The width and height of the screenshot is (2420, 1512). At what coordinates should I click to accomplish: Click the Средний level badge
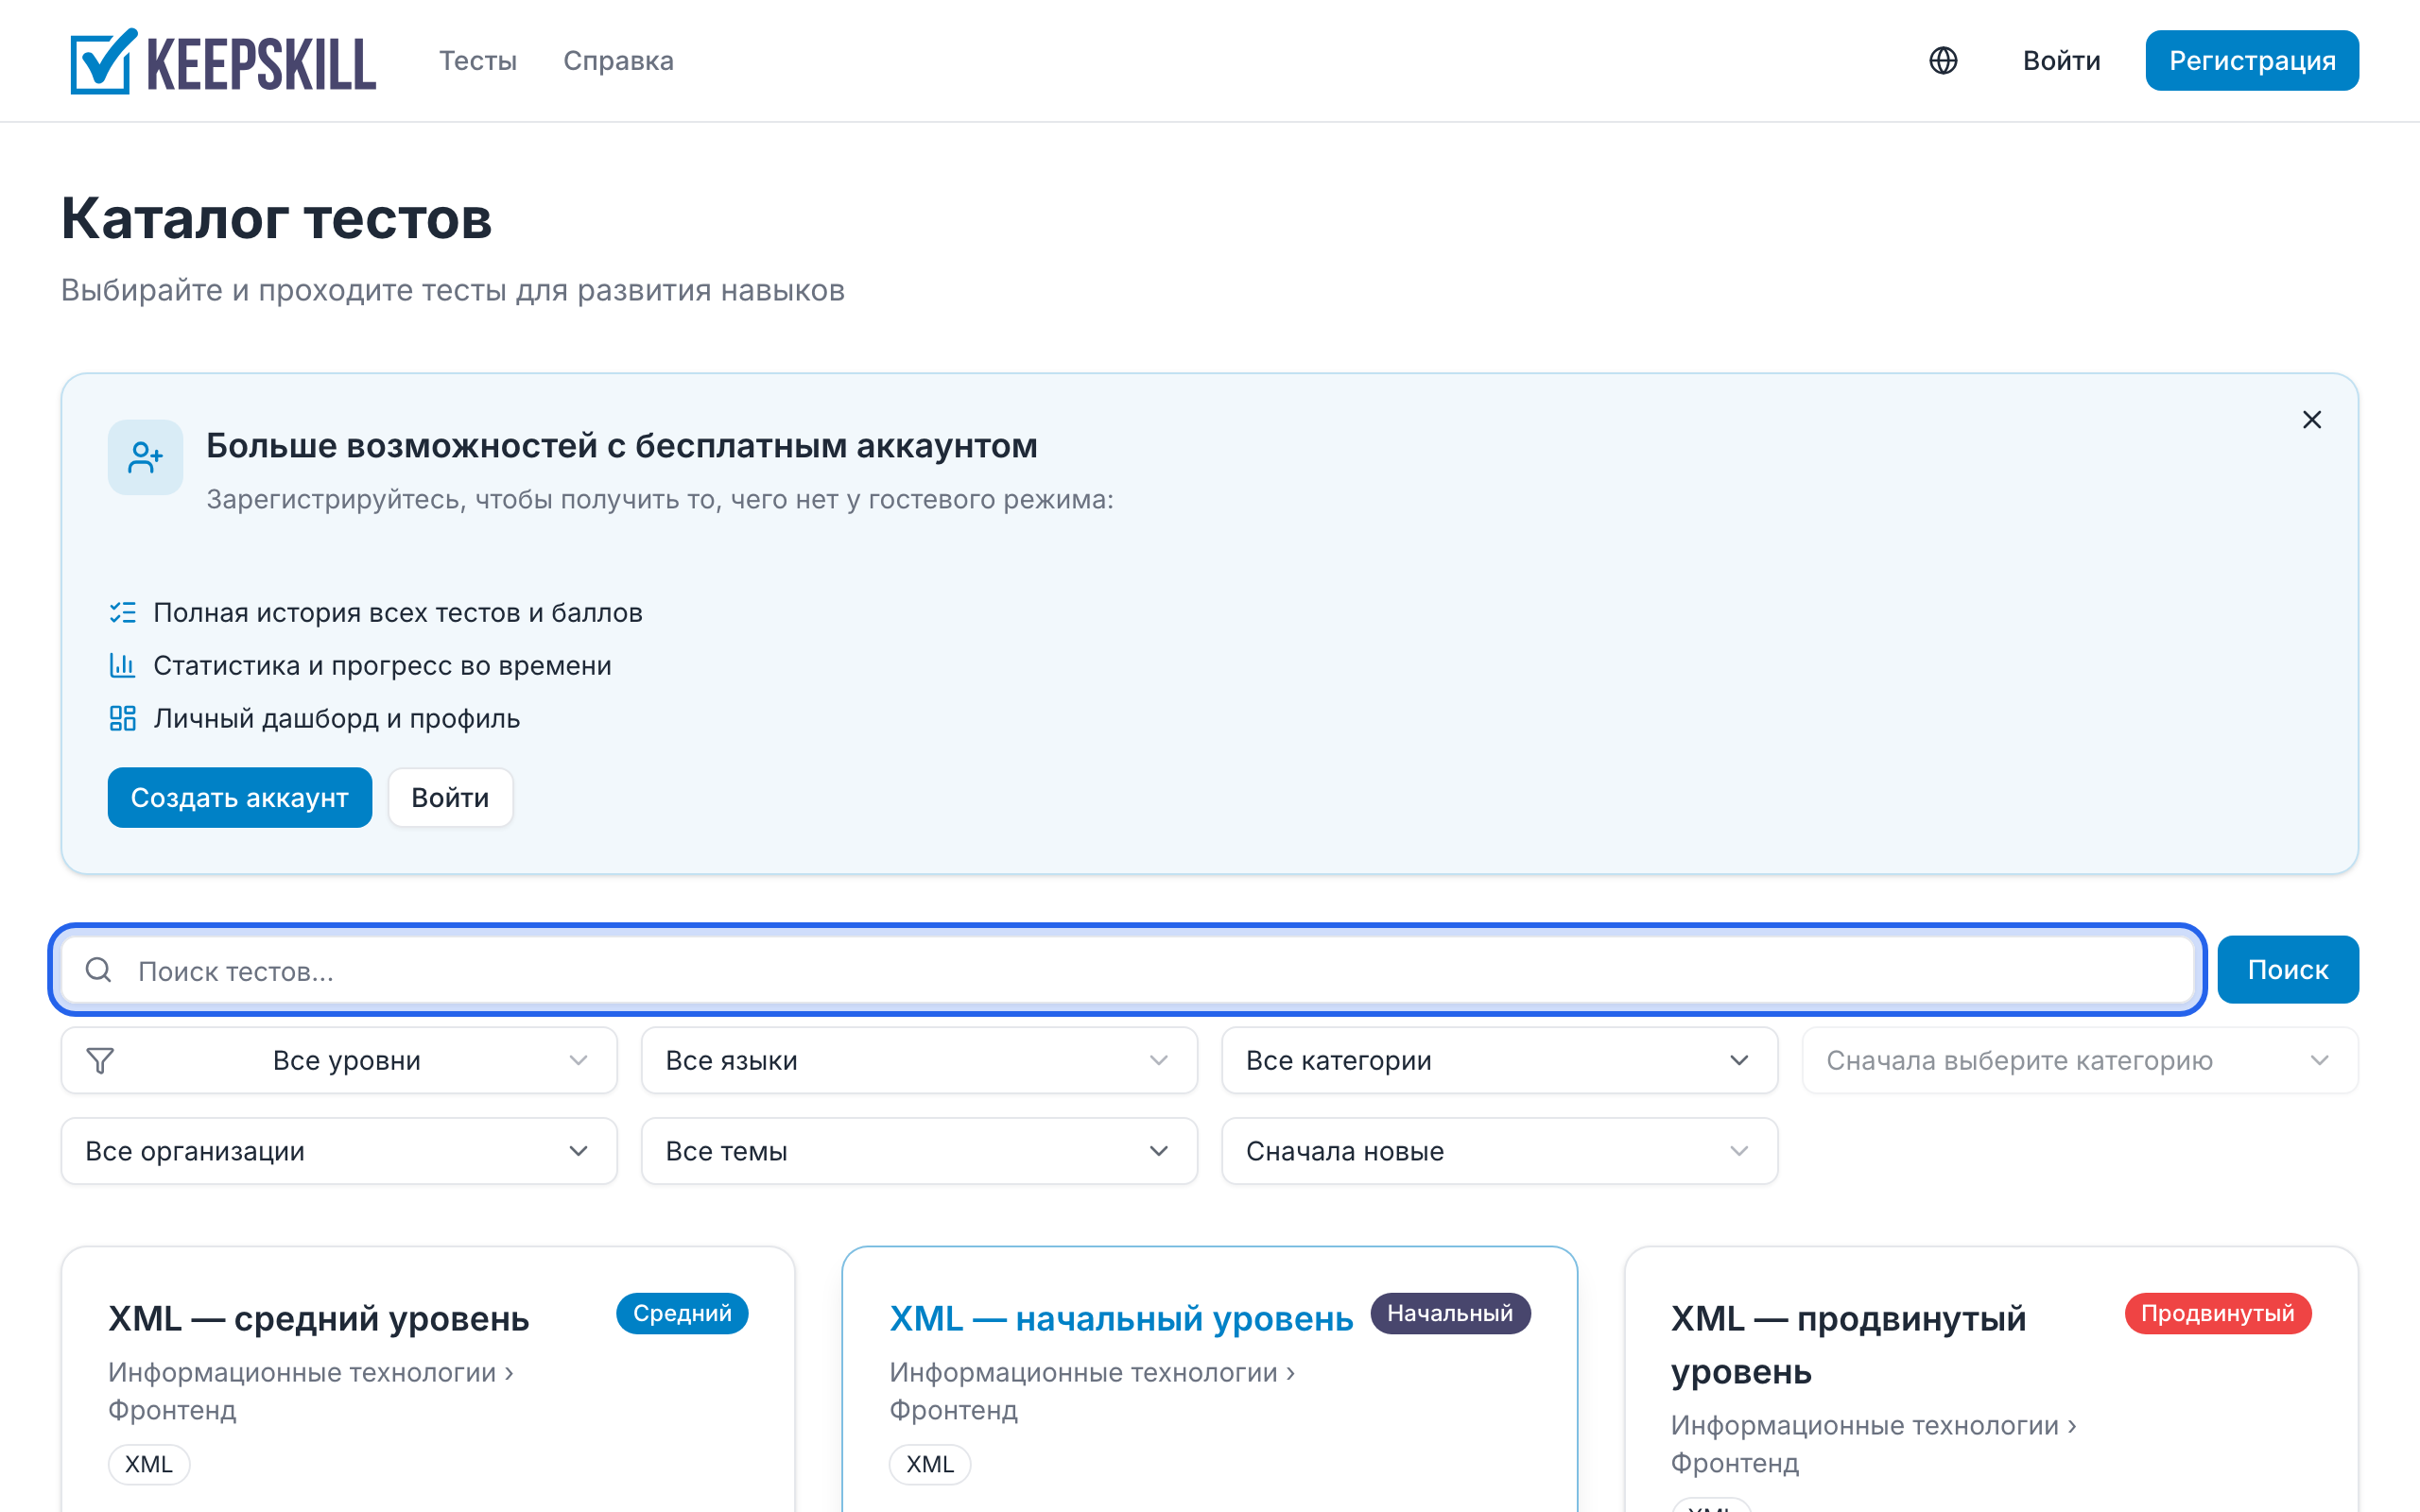point(682,1314)
